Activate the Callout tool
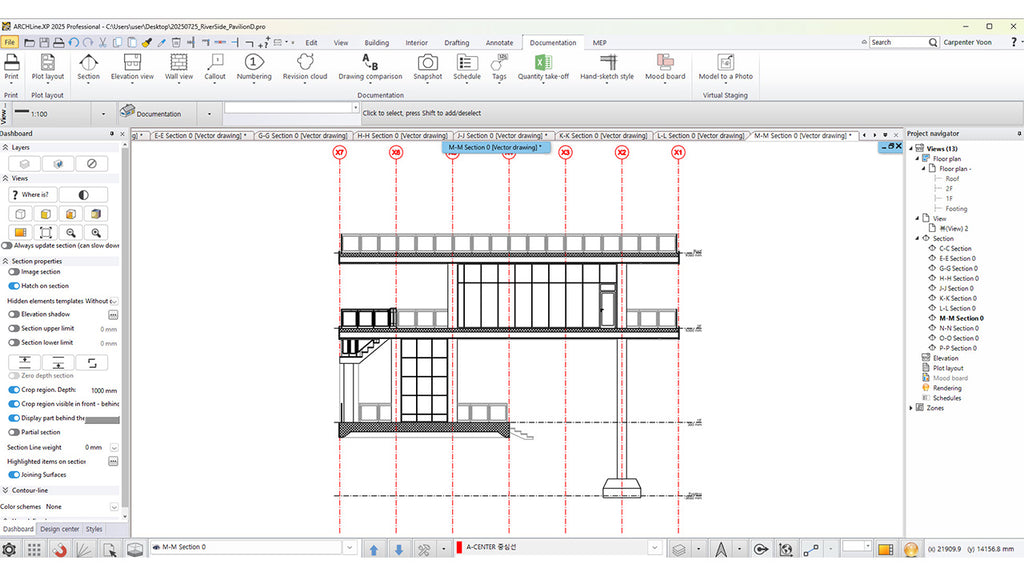Screen dimensions: 1024x576 [214, 67]
